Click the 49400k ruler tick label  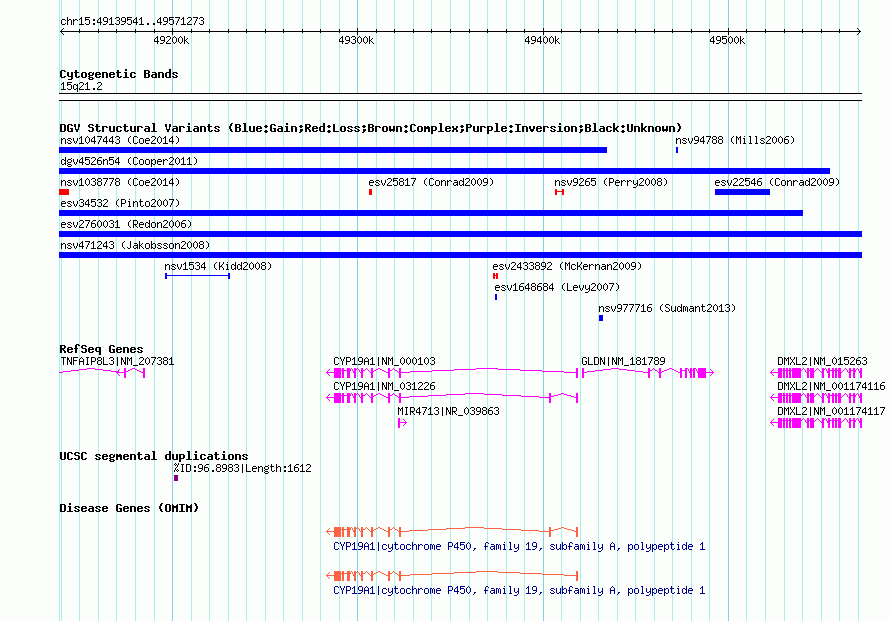[542, 40]
